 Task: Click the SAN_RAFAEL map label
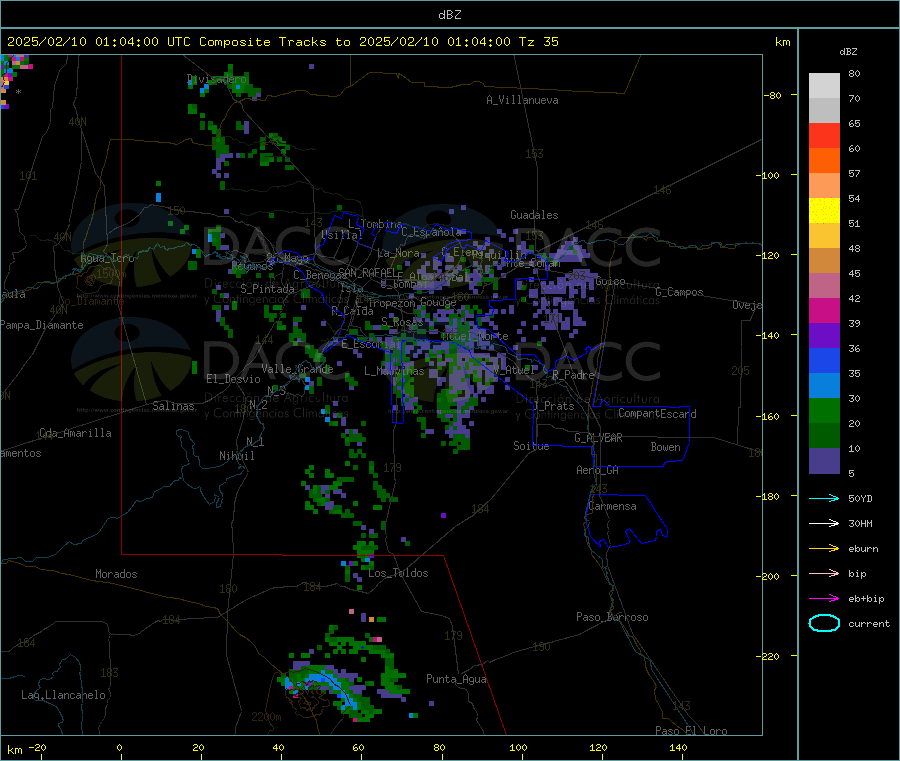(x=367, y=272)
